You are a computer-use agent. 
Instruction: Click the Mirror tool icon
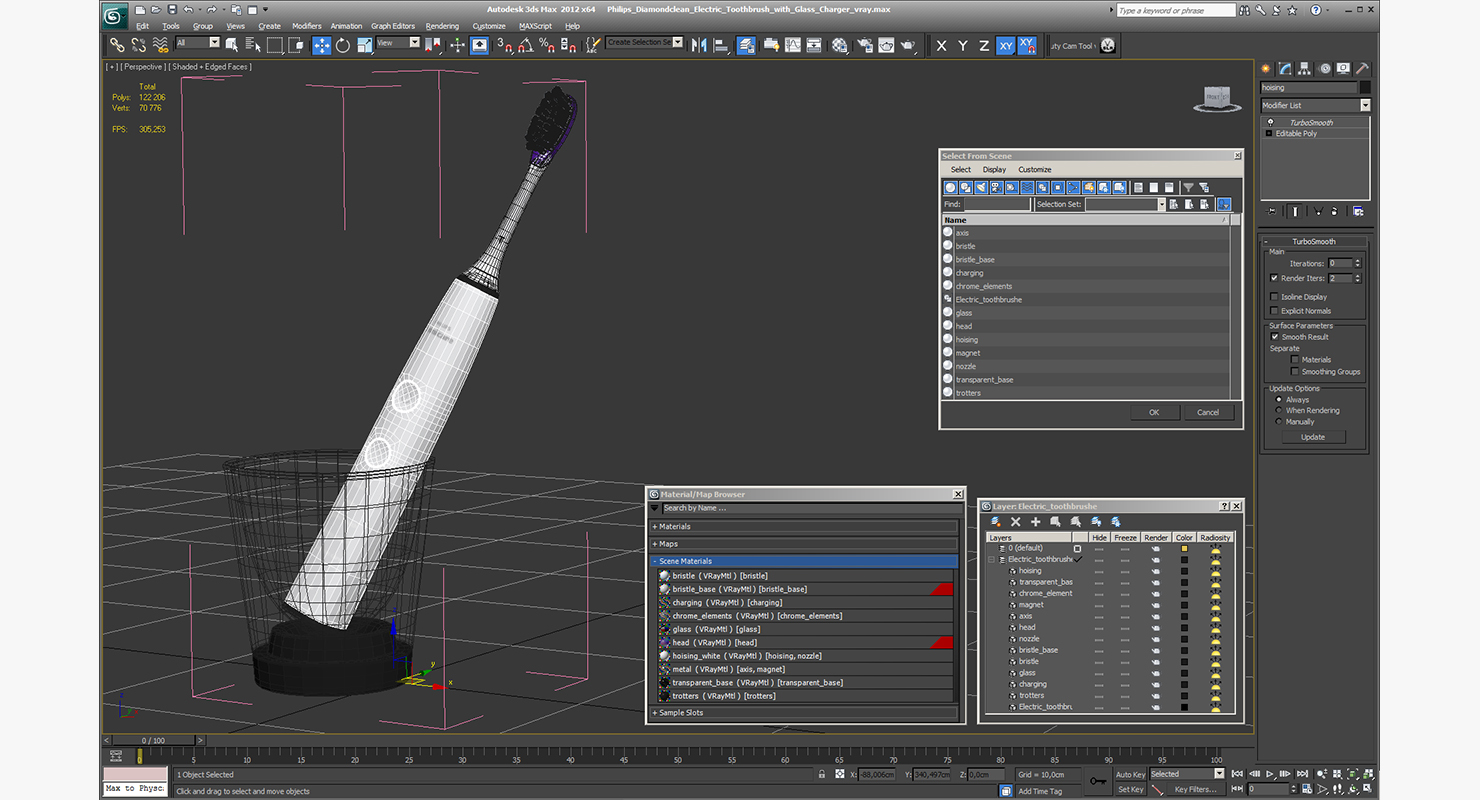(699, 45)
